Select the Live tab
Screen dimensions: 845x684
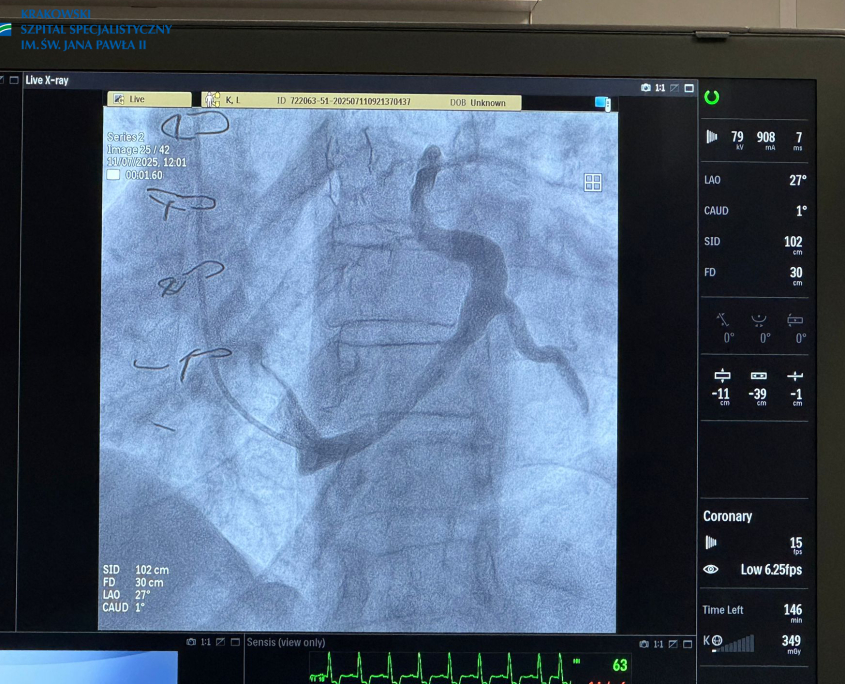pyautogui.click(x=149, y=99)
